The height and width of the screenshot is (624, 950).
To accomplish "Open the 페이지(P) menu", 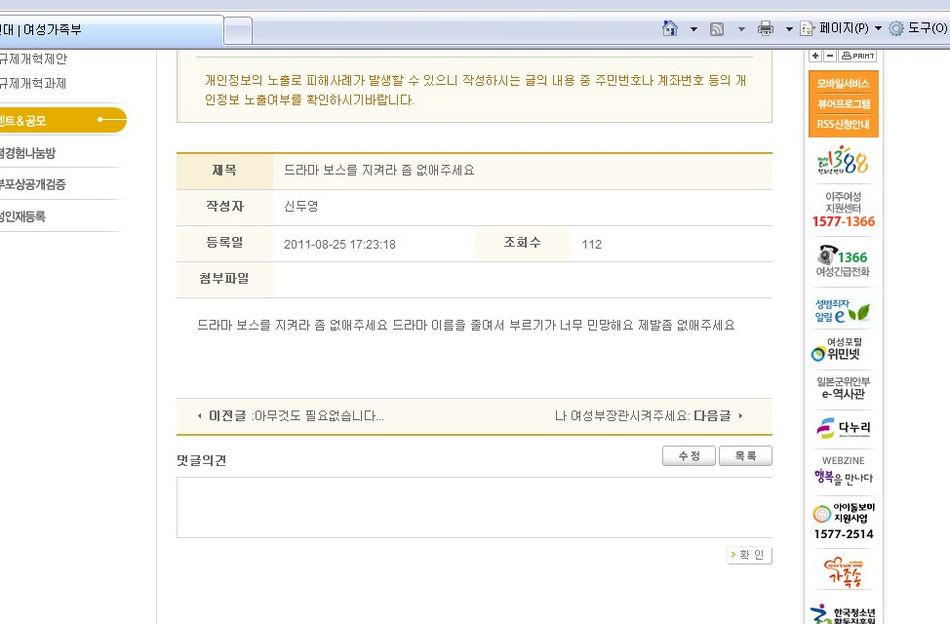I will [x=840, y=28].
